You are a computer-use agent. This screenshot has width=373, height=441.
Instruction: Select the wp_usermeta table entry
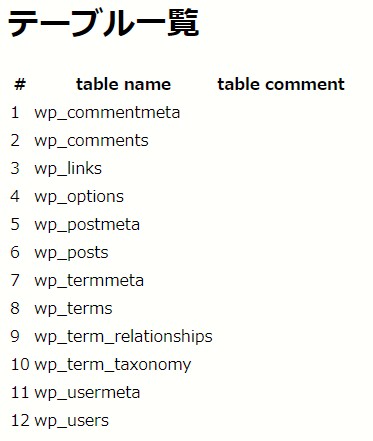(87, 393)
